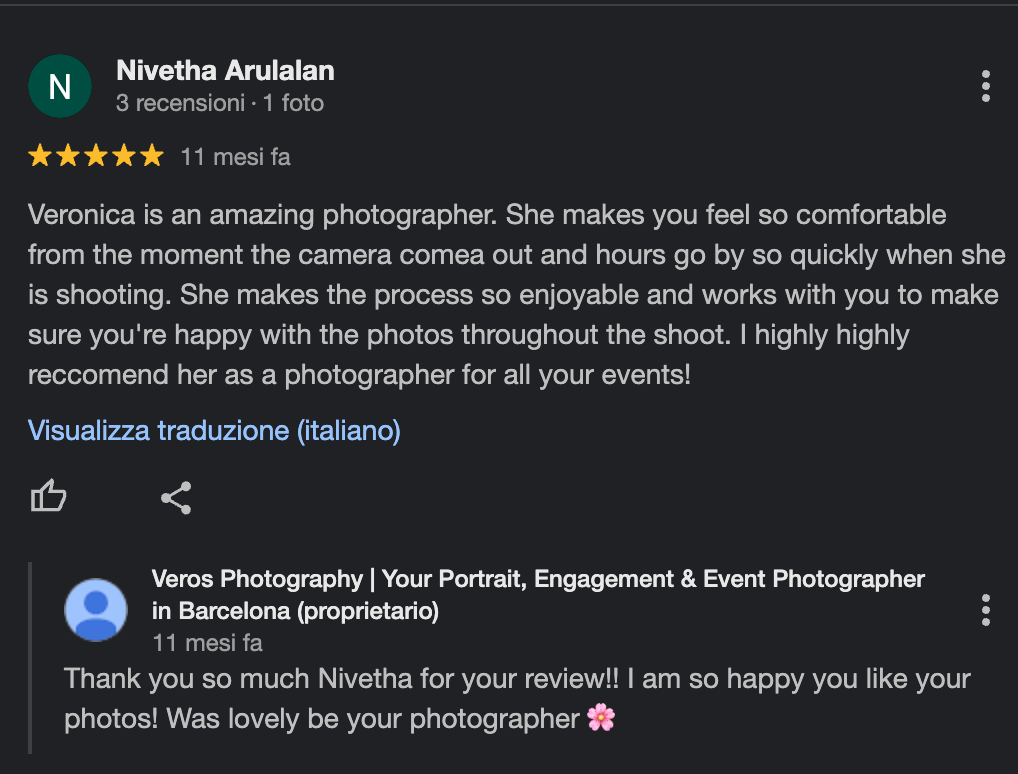The width and height of the screenshot is (1018, 774).
Task: Click the green N profile avatar
Action: tap(60, 86)
